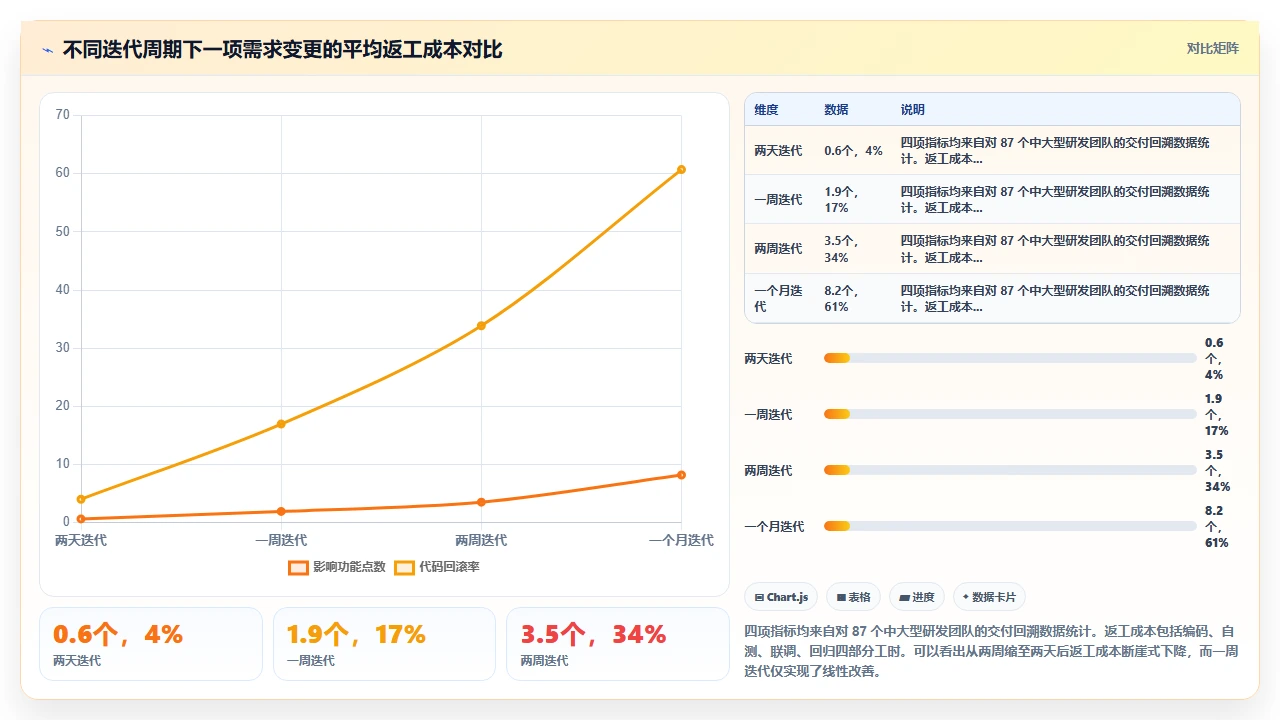Click the 一个月迭代 x-axis label on chart
Image resolution: width=1280 pixels, height=720 pixels.
pos(681,540)
